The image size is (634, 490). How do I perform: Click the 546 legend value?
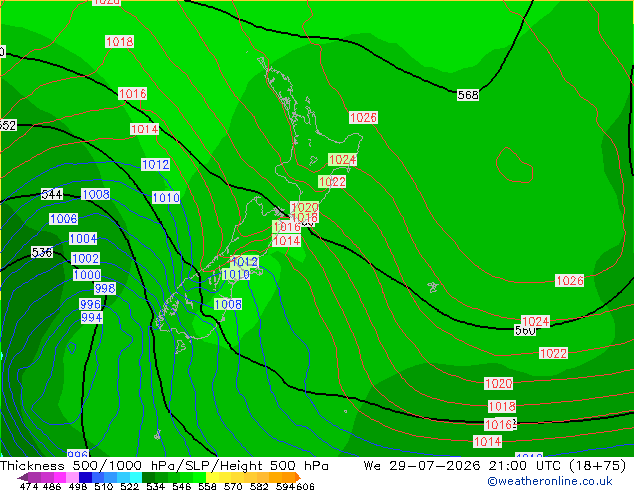182,486
